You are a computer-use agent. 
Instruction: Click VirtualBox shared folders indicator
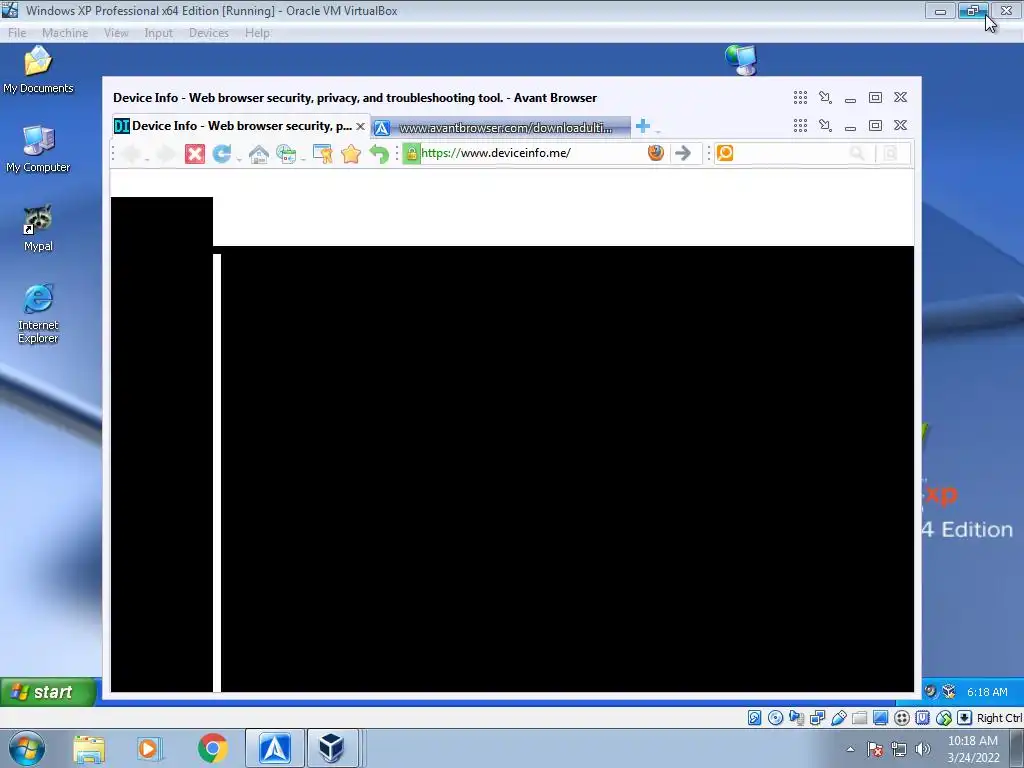click(859, 718)
